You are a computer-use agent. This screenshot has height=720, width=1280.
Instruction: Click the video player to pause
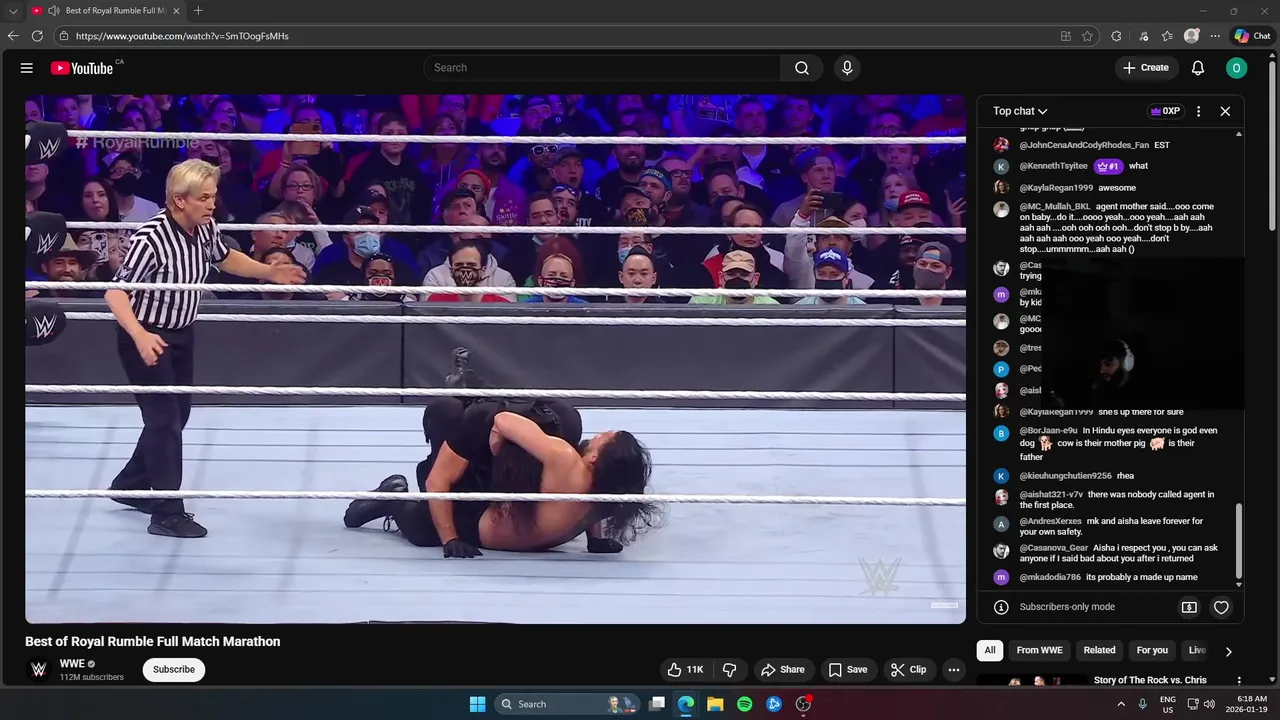(495, 359)
